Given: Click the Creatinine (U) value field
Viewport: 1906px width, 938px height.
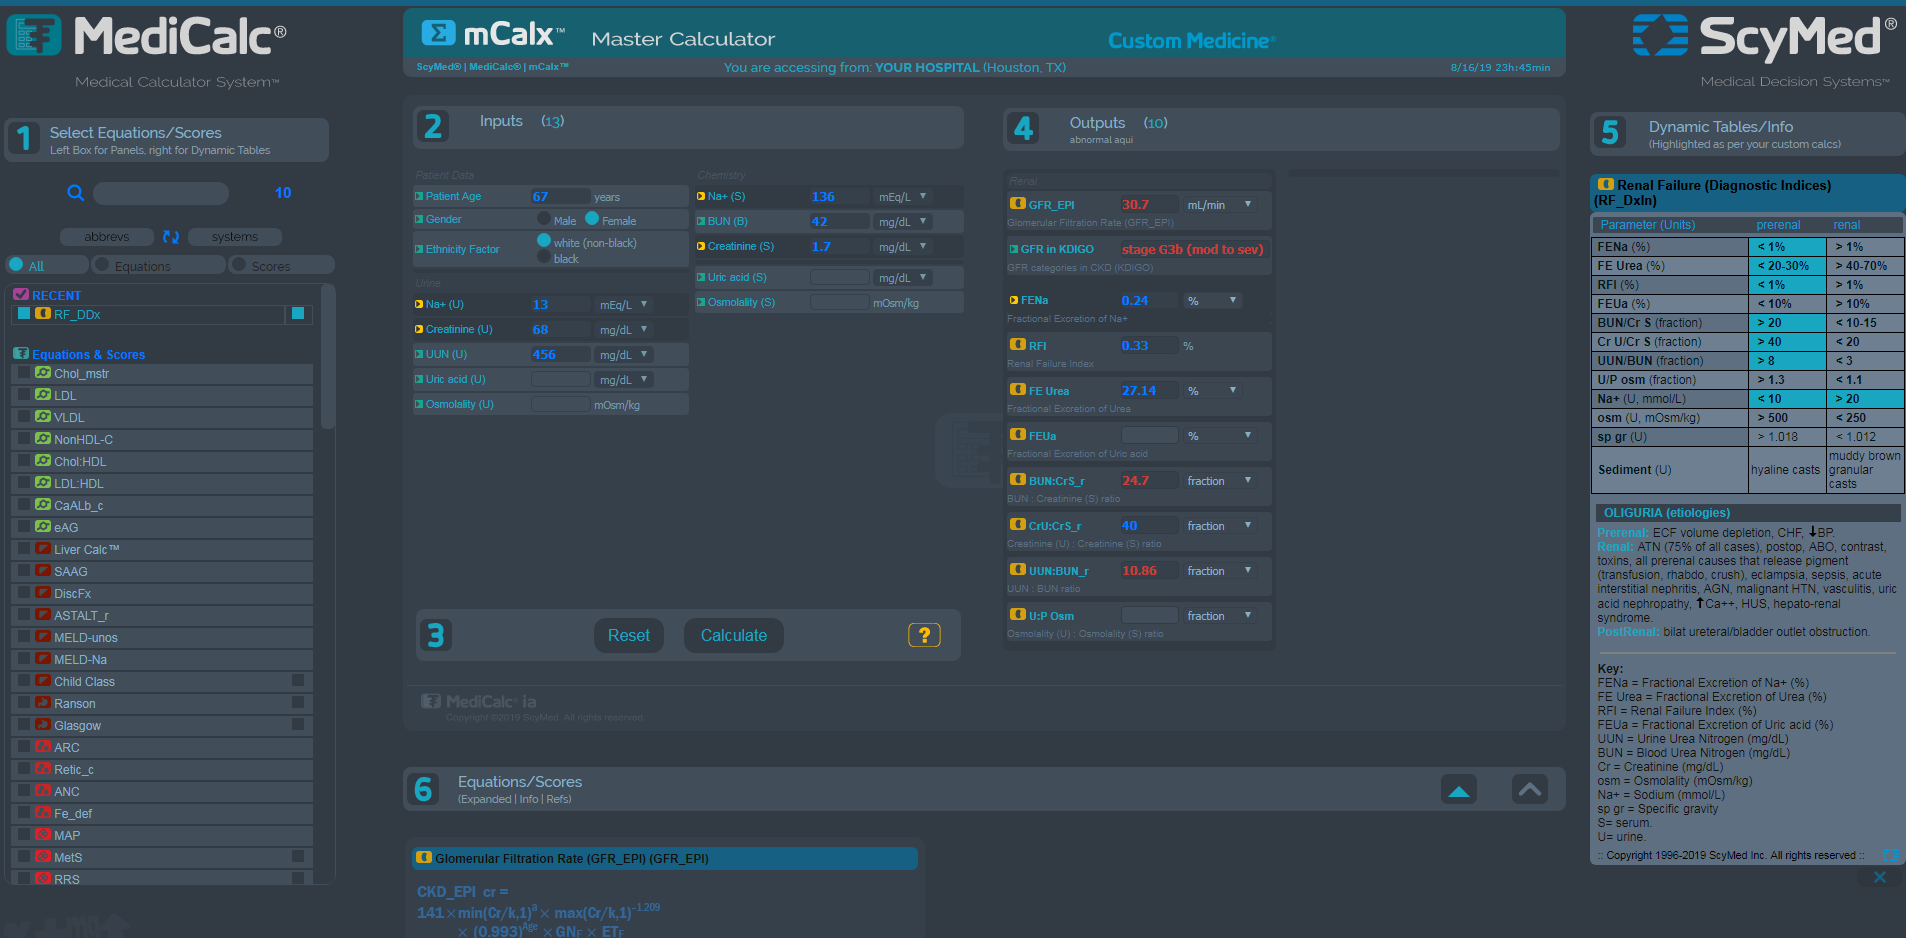Looking at the screenshot, I should (x=560, y=329).
